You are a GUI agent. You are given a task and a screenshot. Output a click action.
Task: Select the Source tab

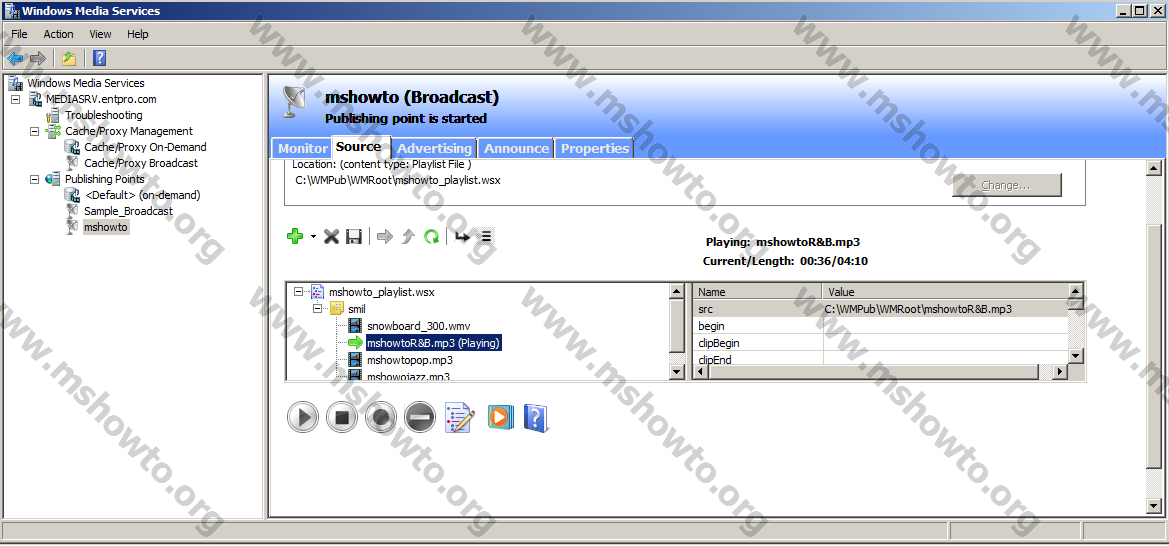359,147
